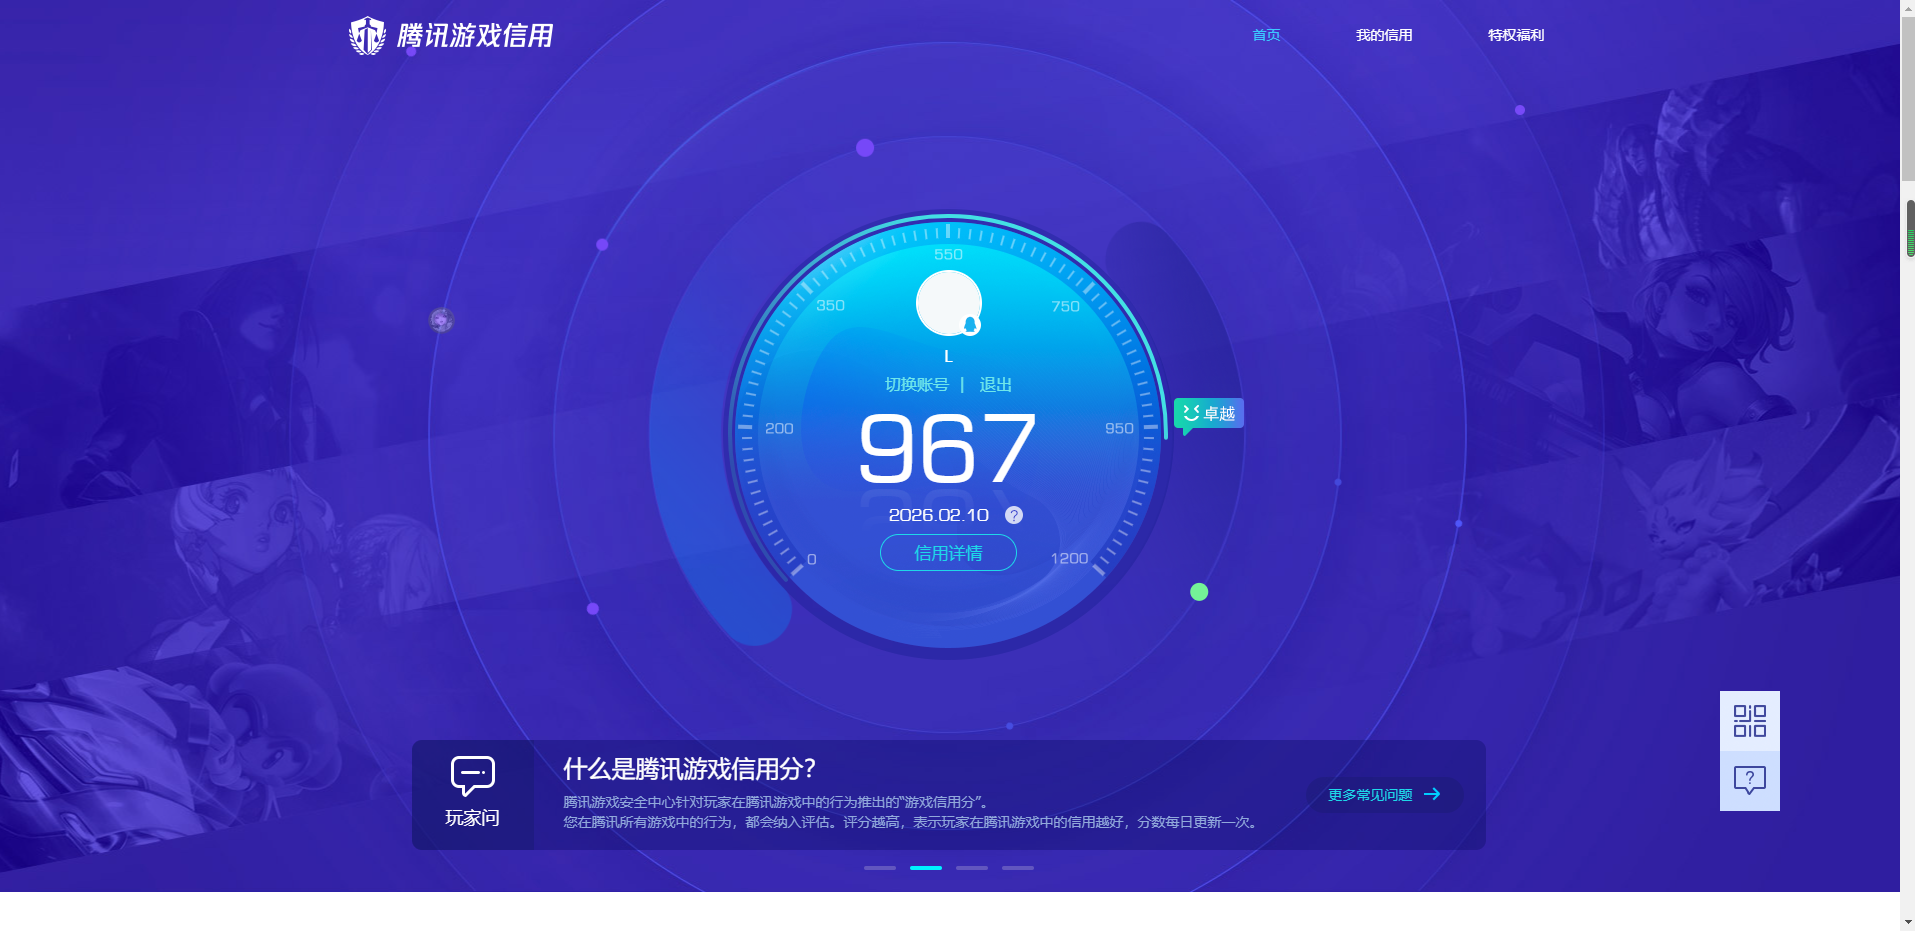The height and width of the screenshot is (931, 1915).
Task: Click the 967 credit score number
Action: coord(947,452)
